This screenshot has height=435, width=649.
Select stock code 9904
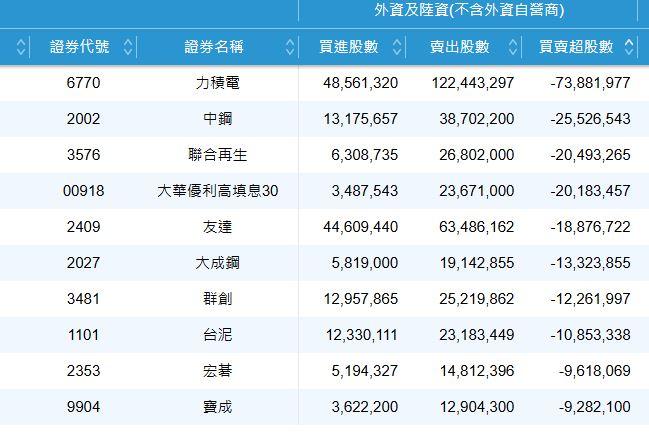[84, 407]
